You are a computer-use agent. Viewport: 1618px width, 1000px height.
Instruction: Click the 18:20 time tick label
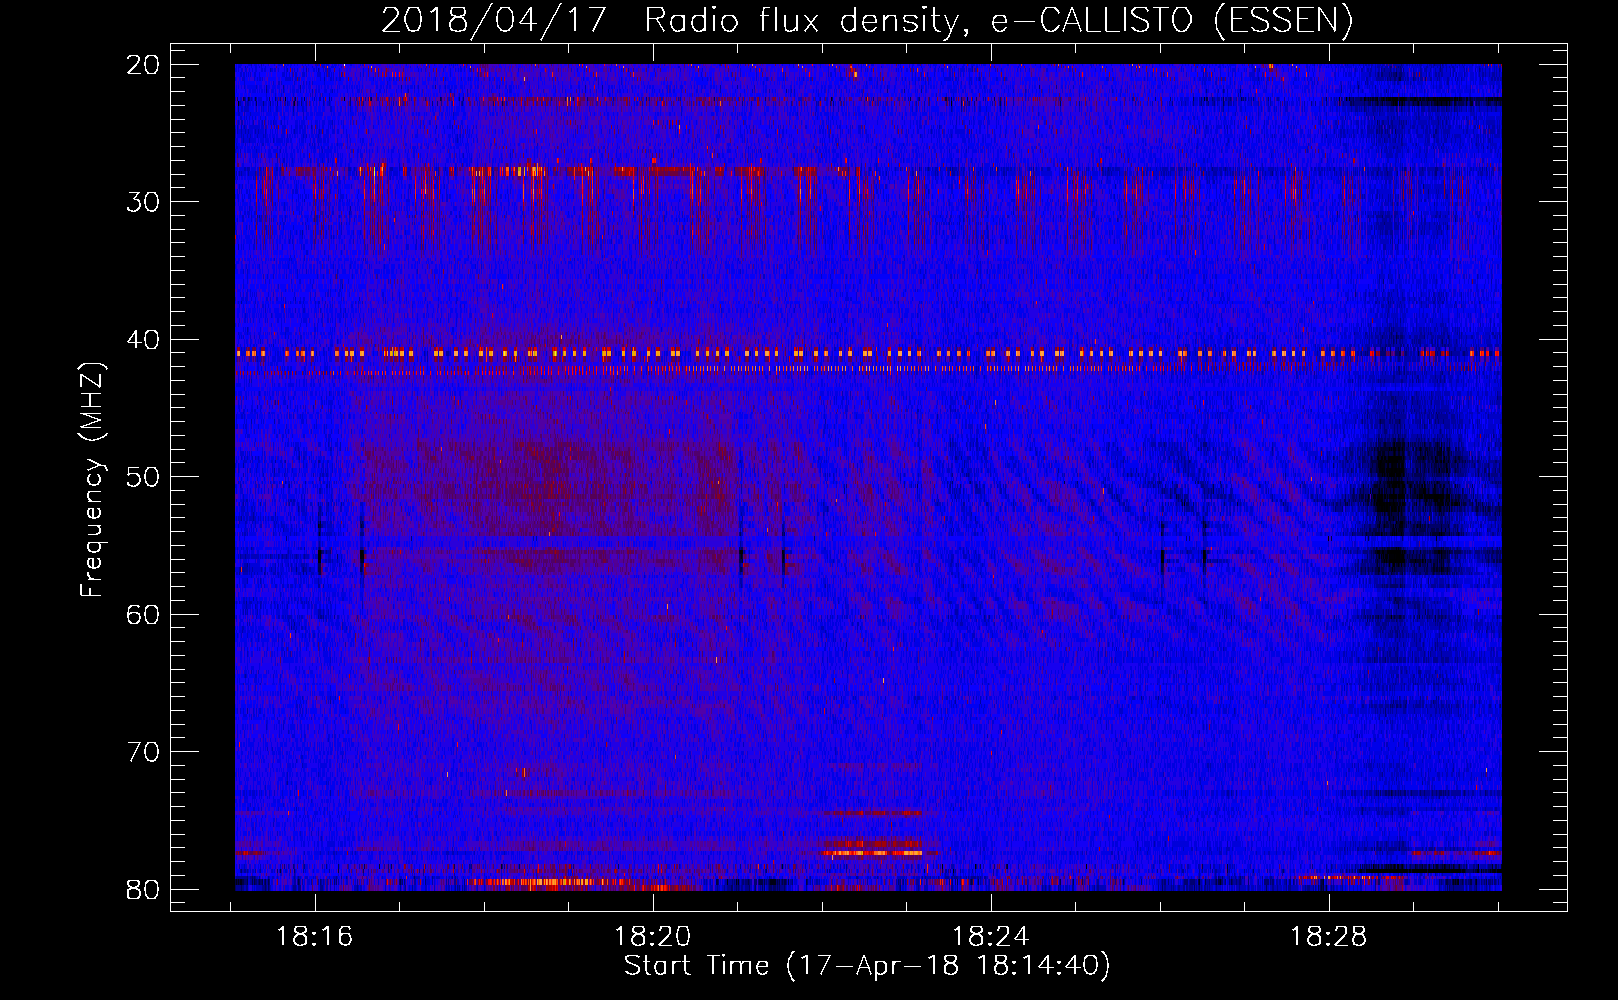point(653,937)
